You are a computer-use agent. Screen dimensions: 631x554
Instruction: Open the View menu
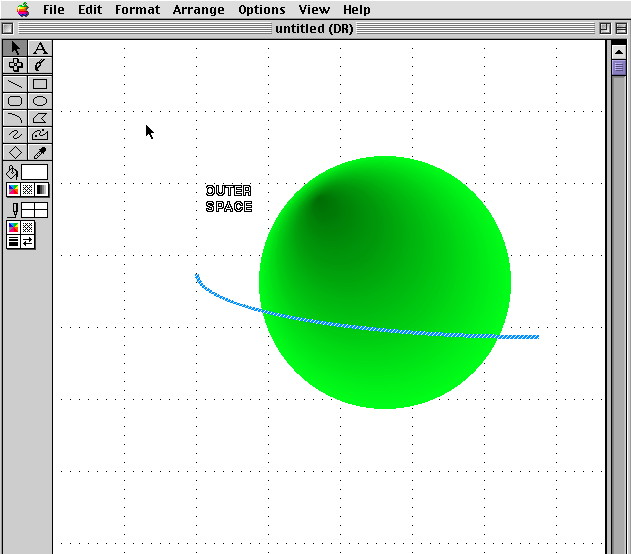[x=314, y=9]
